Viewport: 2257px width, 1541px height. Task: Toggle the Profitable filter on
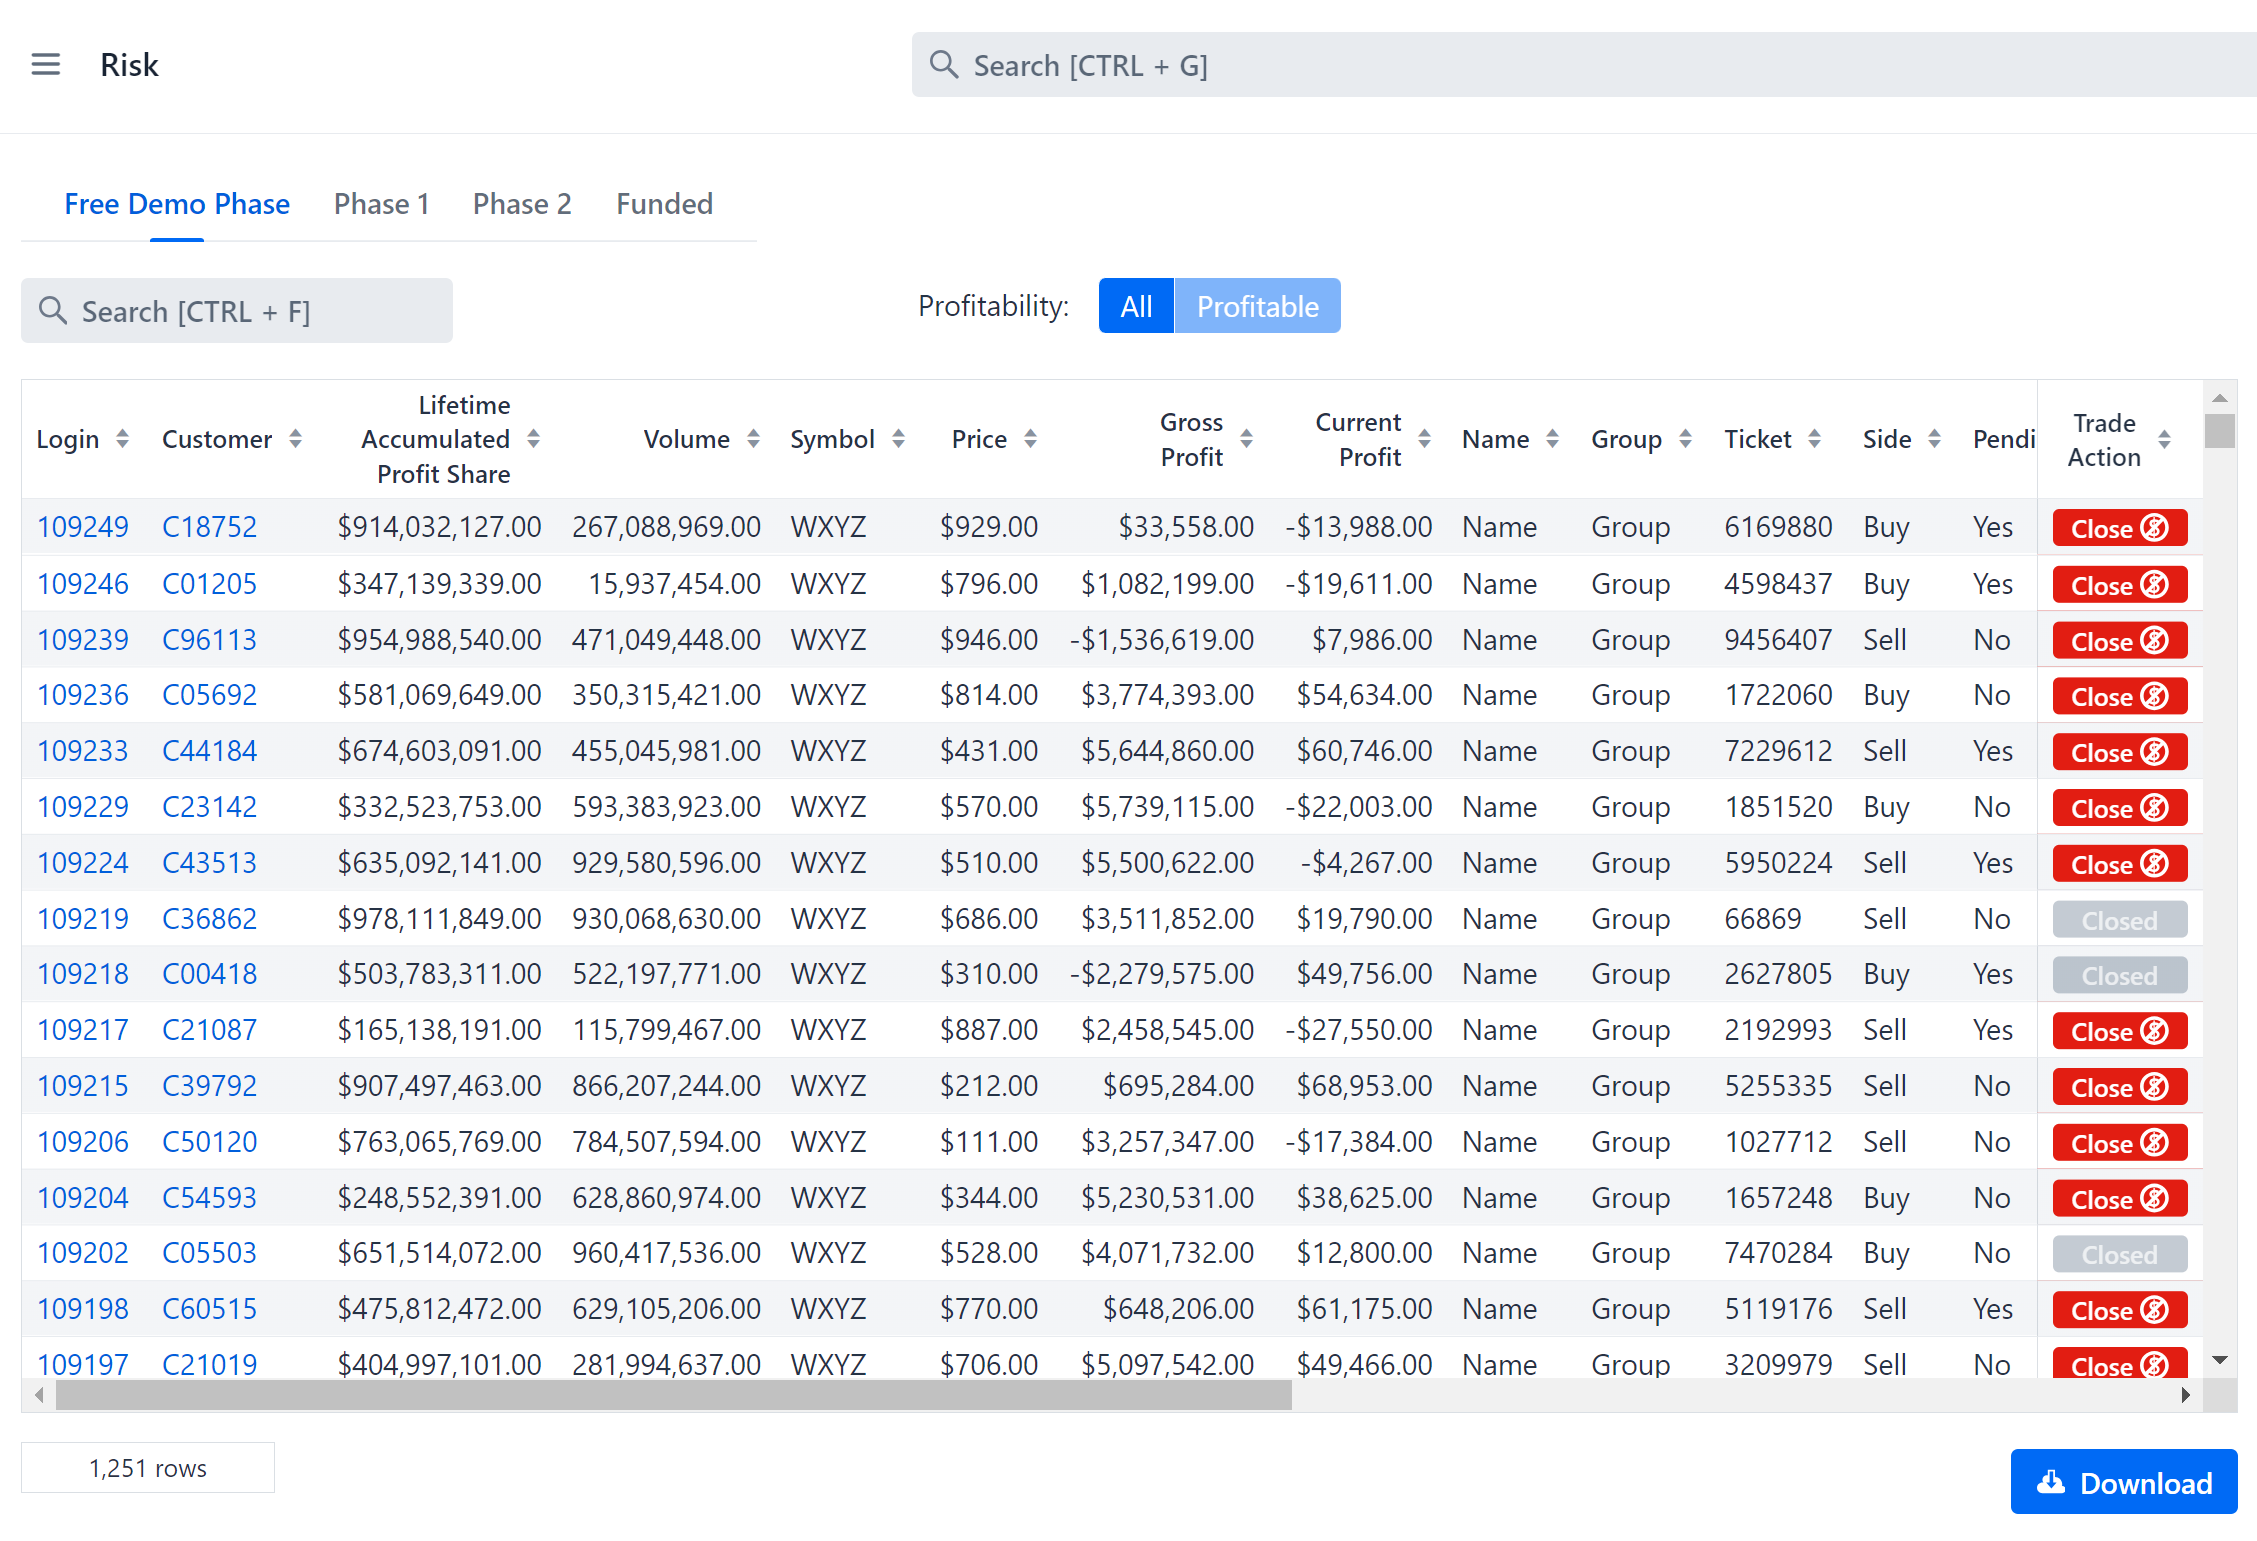tap(1257, 306)
